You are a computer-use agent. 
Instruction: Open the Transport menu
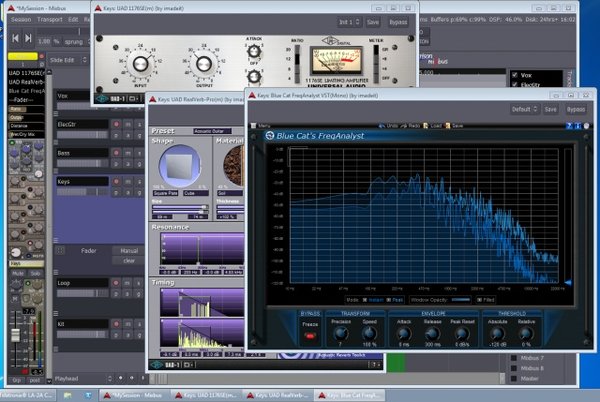point(49,20)
